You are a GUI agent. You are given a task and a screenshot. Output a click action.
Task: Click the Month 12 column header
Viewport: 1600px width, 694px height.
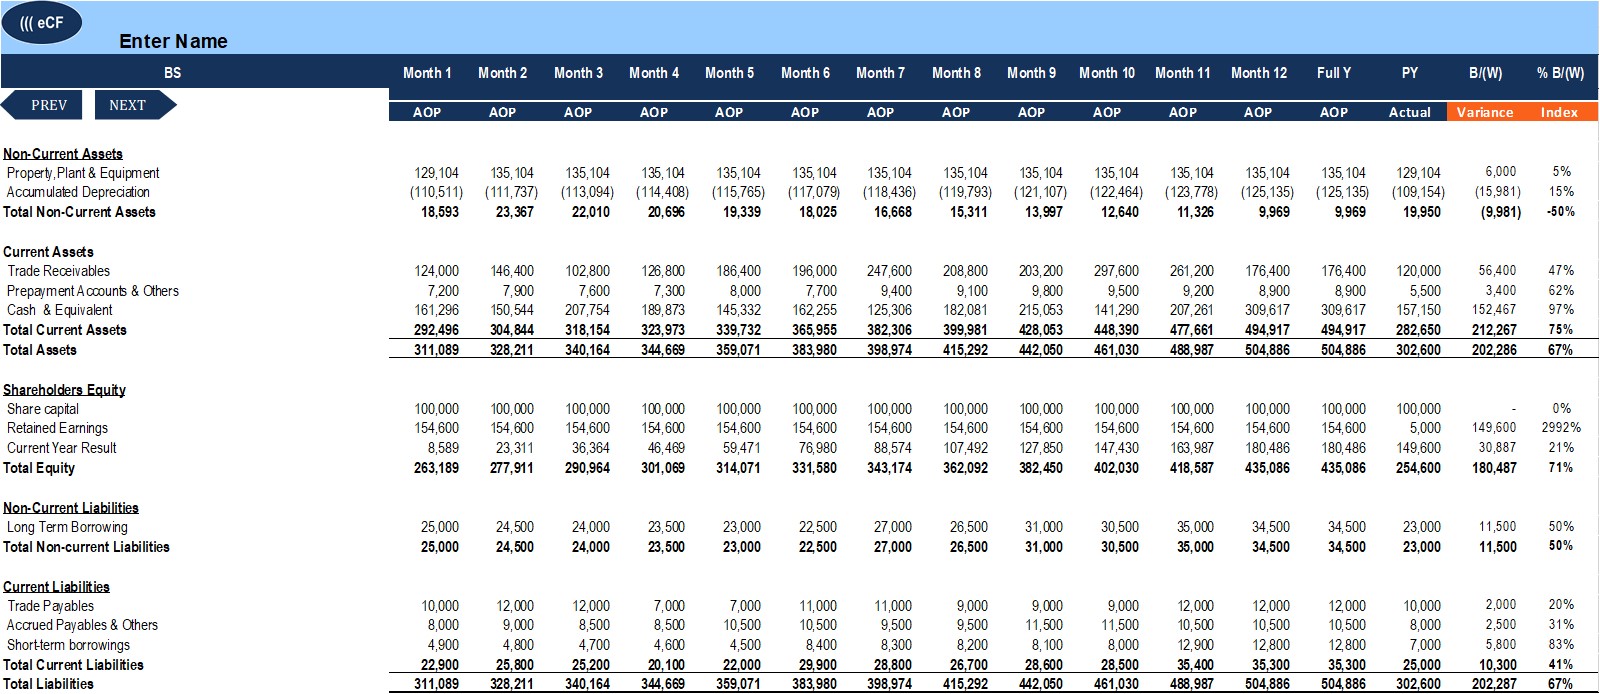(x=1259, y=73)
